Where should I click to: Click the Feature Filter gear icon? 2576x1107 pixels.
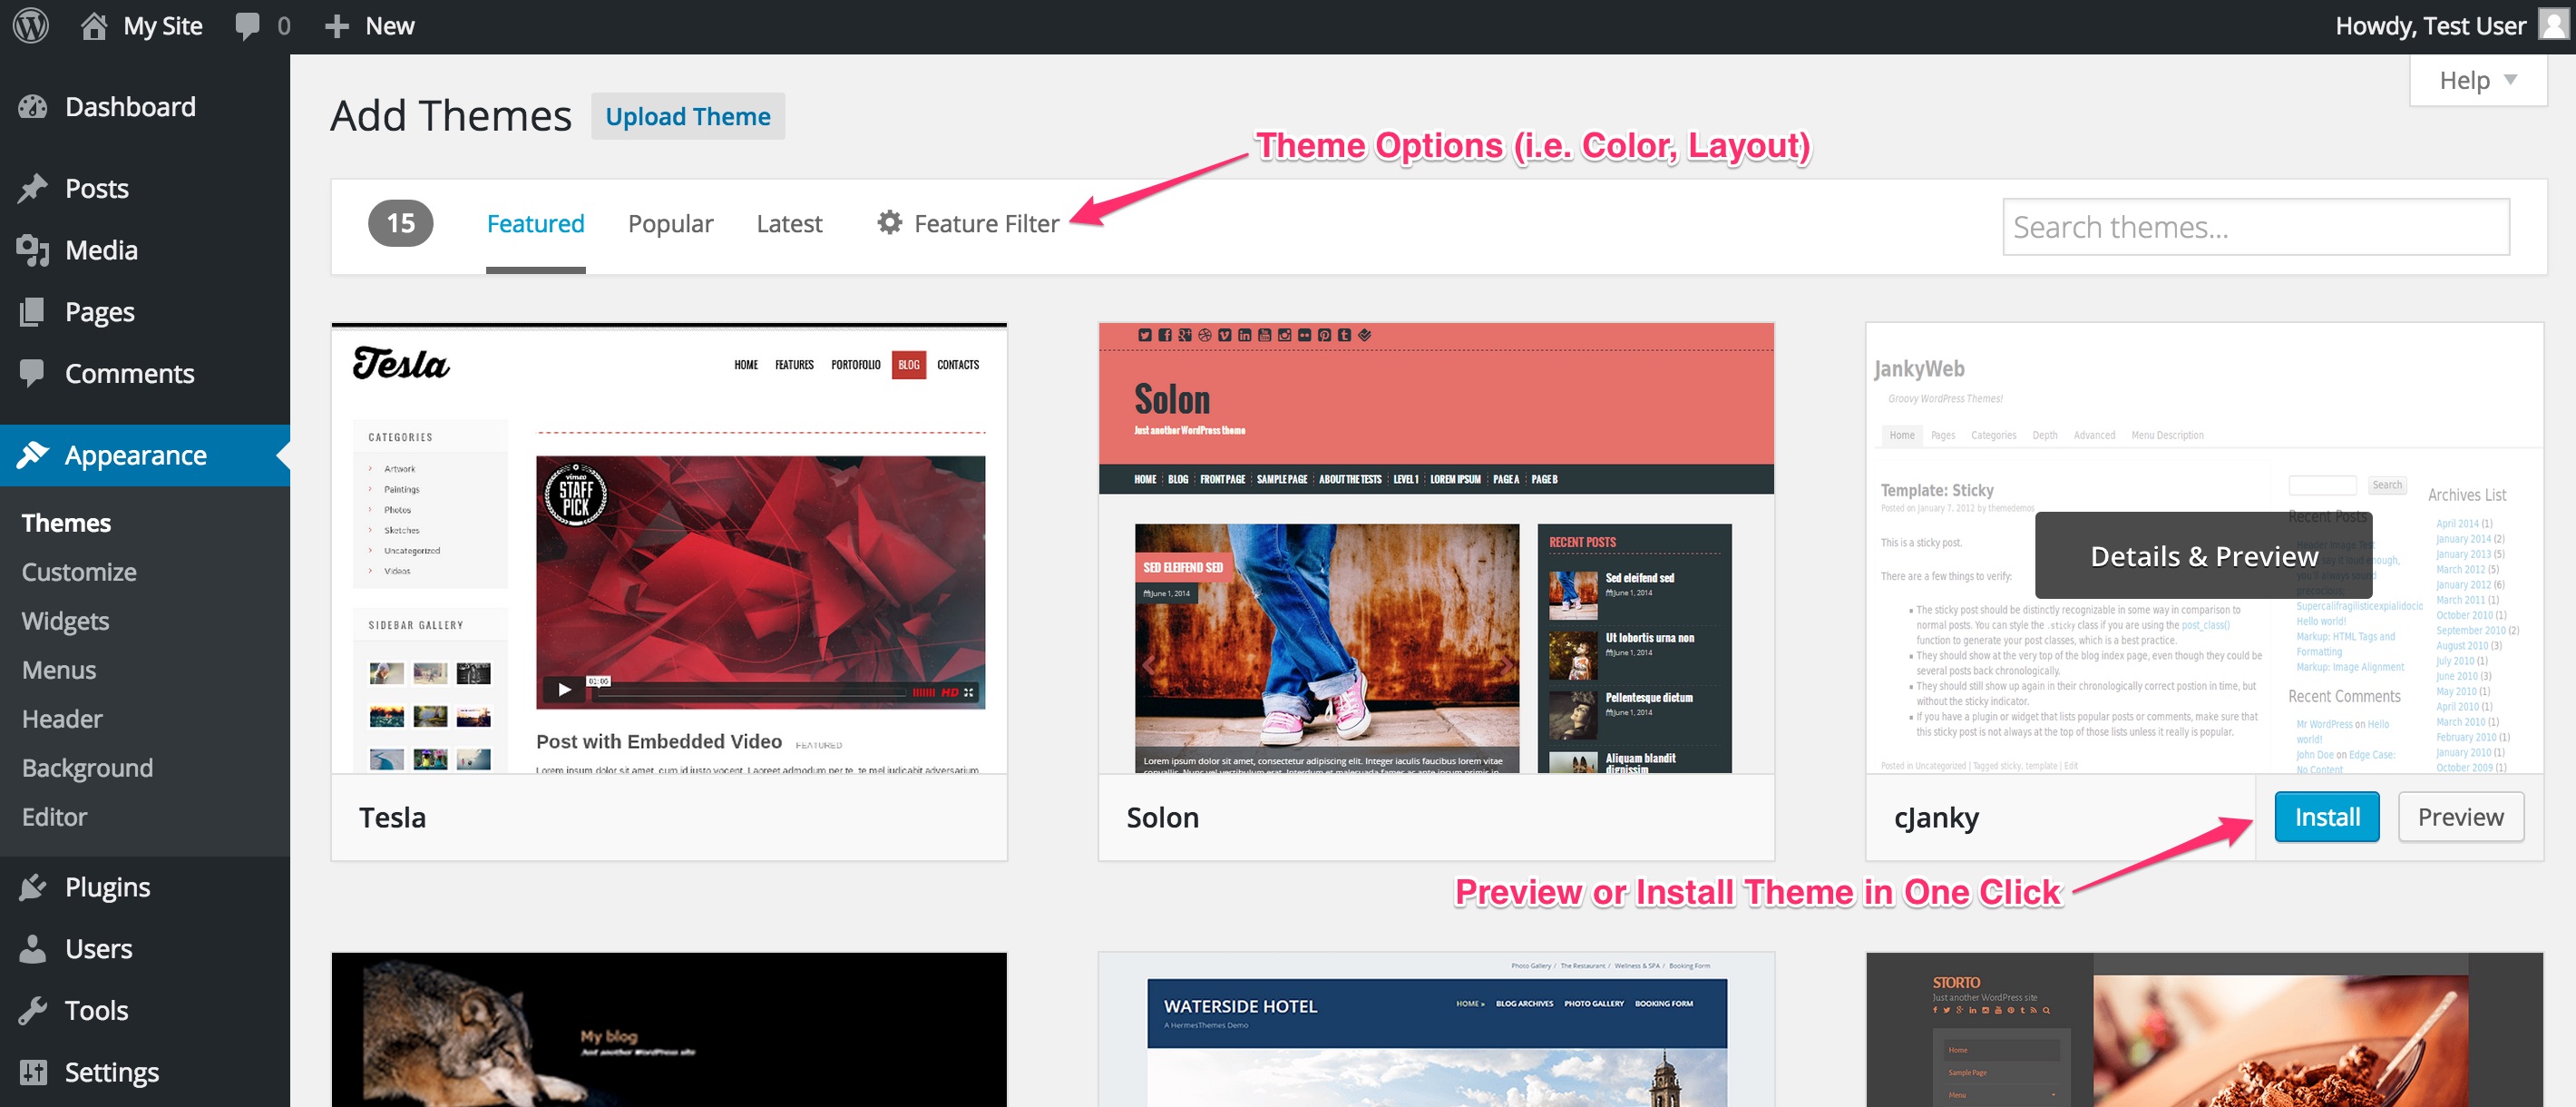889,222
